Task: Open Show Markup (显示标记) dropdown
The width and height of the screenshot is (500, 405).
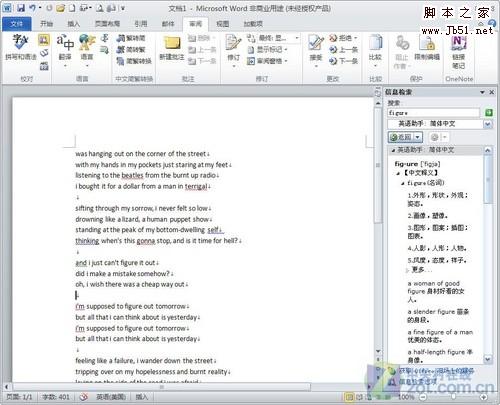Action: tap(268, 50)
